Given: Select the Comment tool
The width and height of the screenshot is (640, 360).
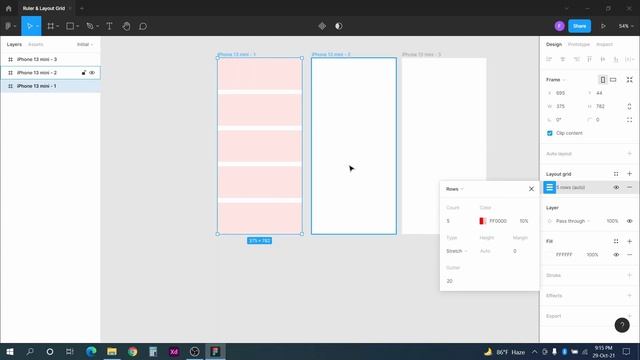Looking at the screenshot, I should [143, 26].
